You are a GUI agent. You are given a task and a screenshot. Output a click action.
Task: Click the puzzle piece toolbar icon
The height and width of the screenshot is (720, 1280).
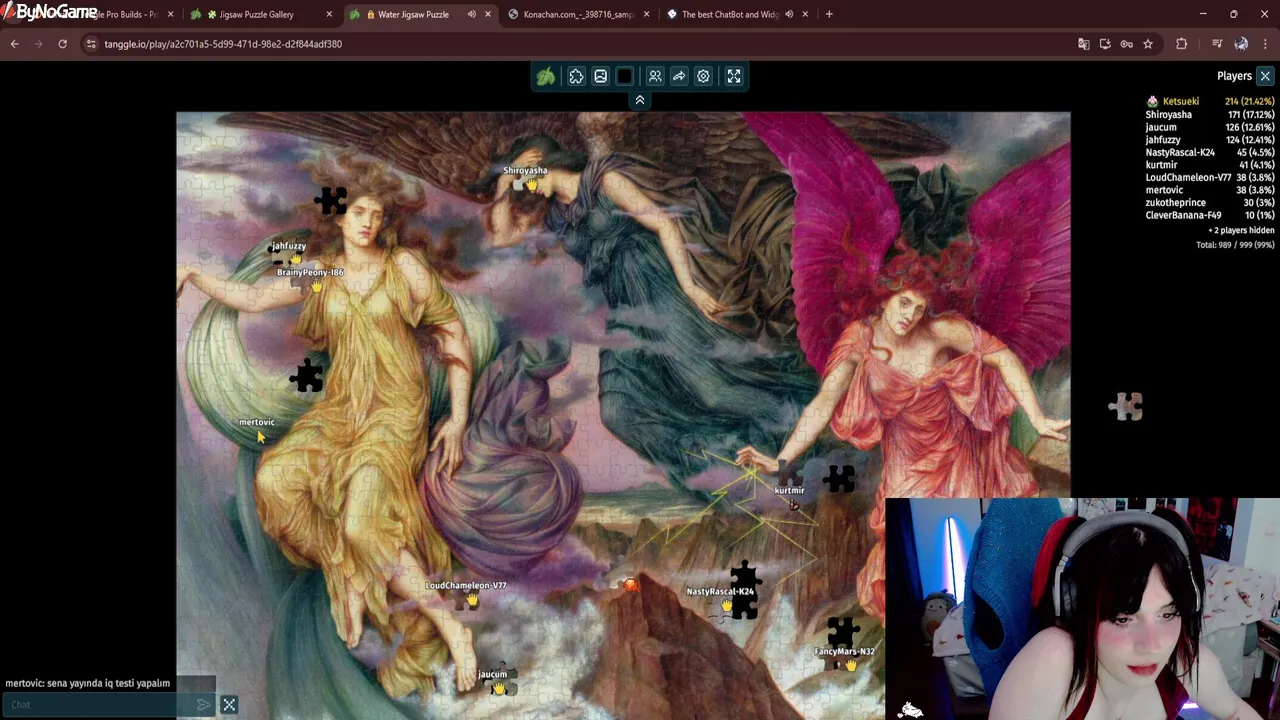[x=576, y=76]
